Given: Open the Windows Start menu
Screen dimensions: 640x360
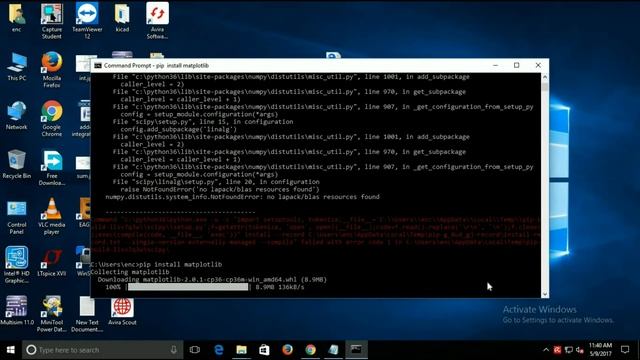Looking at the screenshot, I should (11, 350).
